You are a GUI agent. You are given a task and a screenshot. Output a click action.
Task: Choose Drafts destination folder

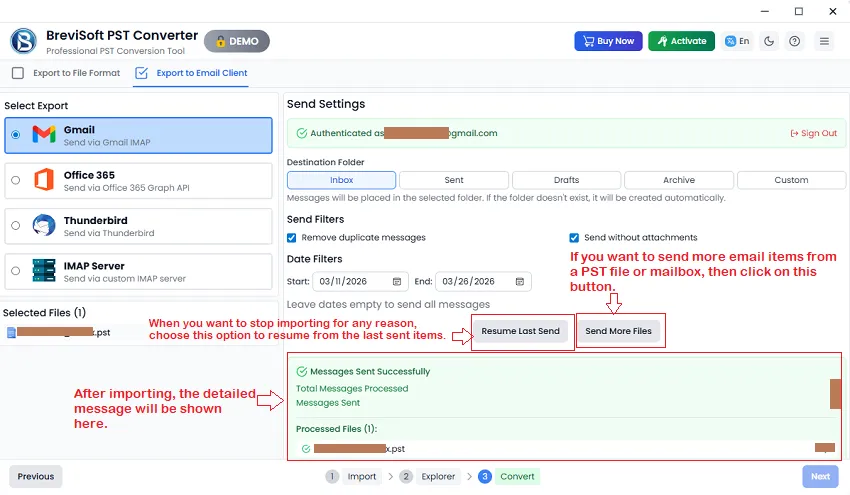point(566,180)
